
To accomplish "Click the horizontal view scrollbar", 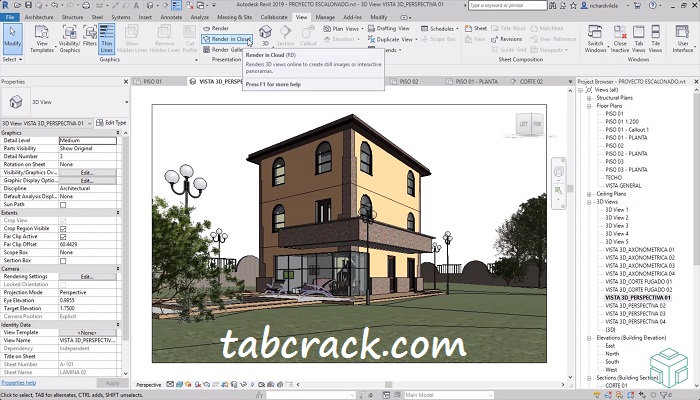I will tap(388, 384).
